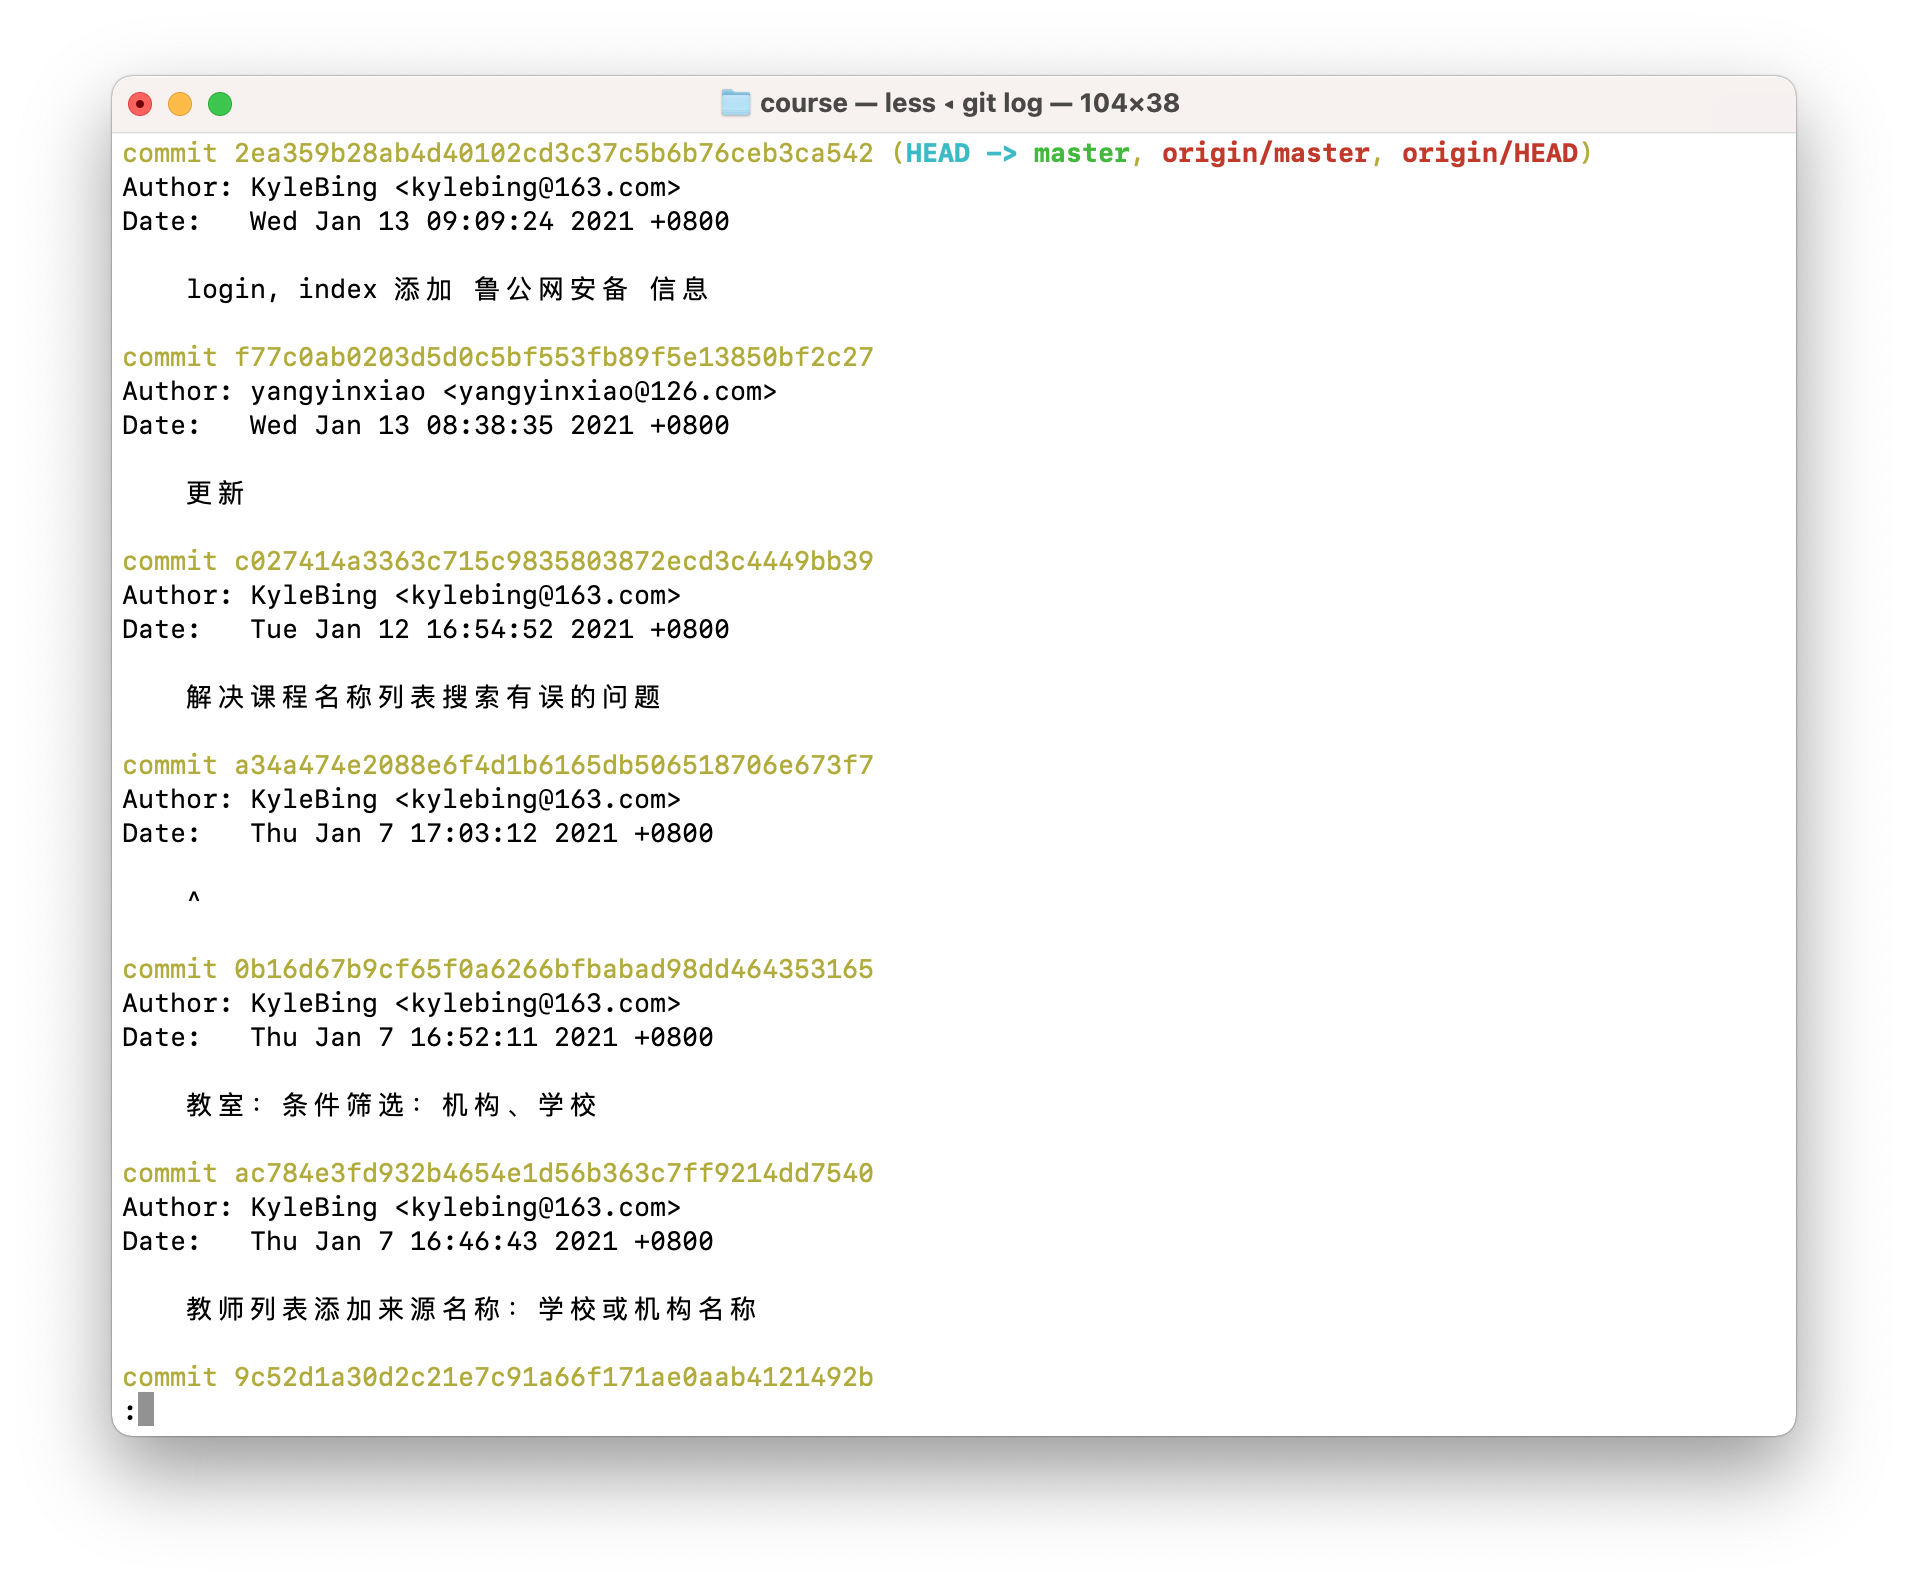1908x1584 pixels.
Task: Click the origin/master reference text
Action: [1265, 153]
